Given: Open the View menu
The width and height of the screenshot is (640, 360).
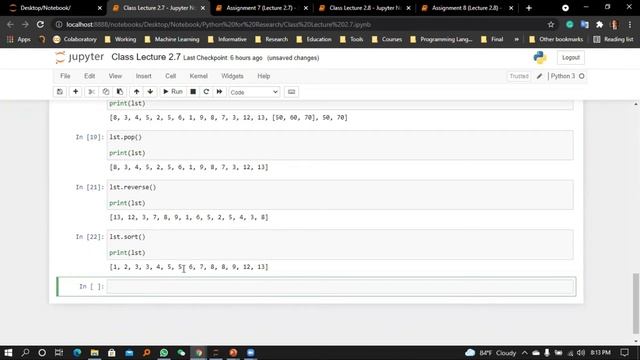Looking at the screenshot, I should 115,76.
